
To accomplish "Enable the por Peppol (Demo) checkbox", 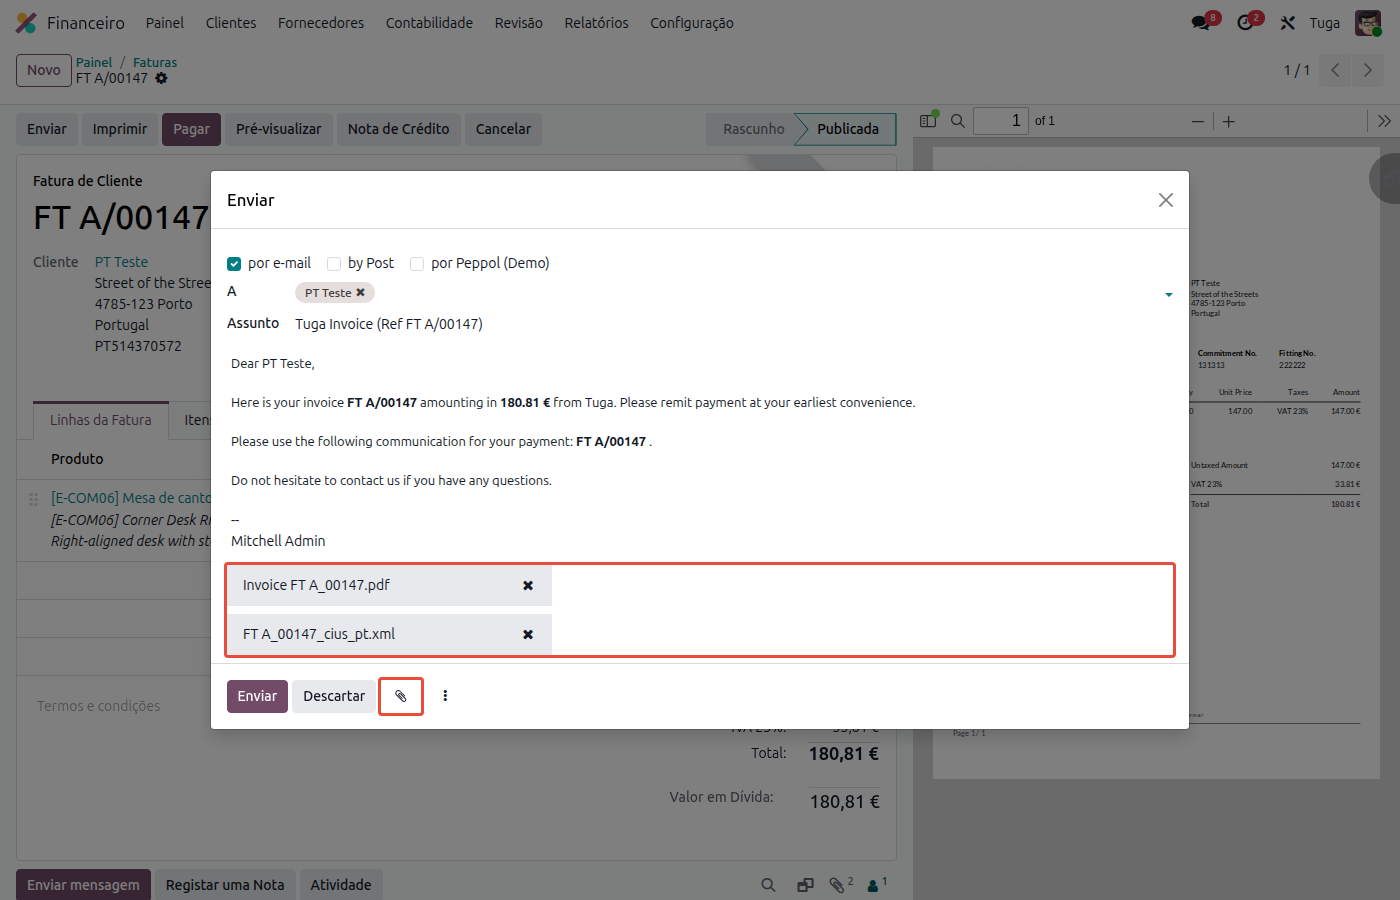I will (417, 264).
